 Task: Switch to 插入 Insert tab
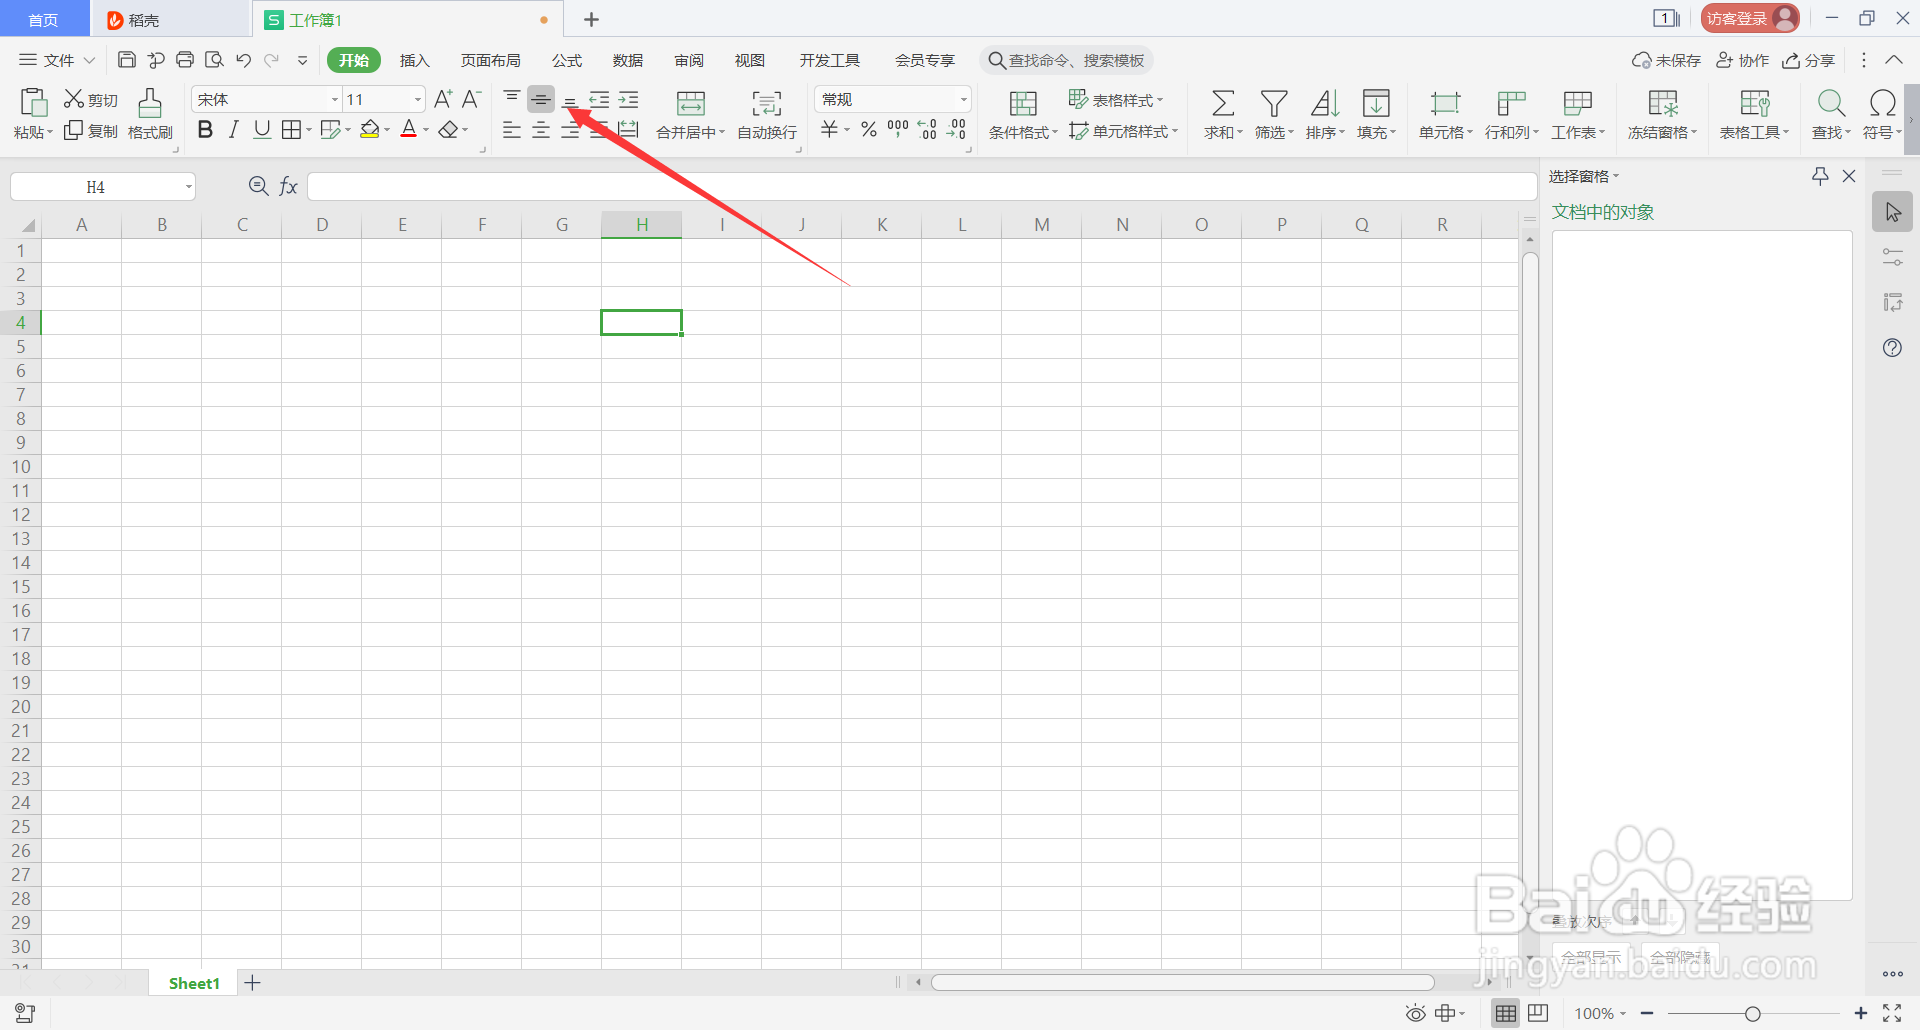(x=414, y=60)
